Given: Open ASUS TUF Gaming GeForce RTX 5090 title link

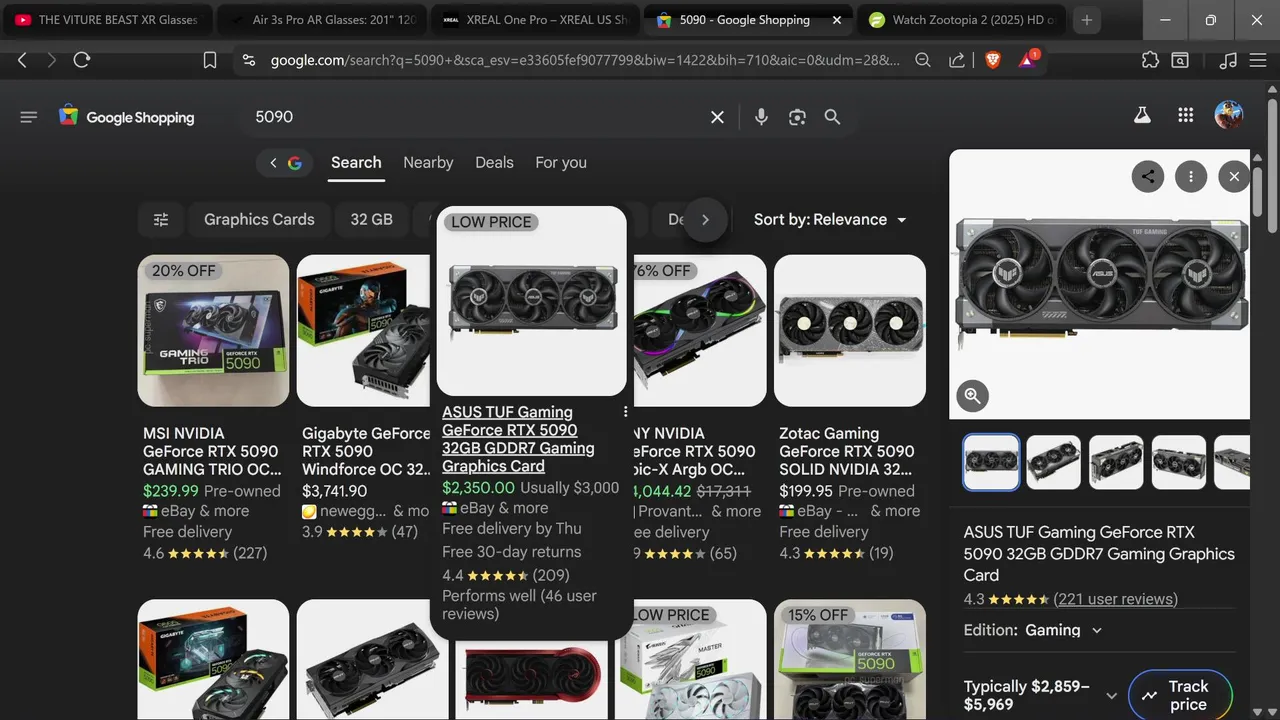Looking at the screenshot, I should (519, 439).
